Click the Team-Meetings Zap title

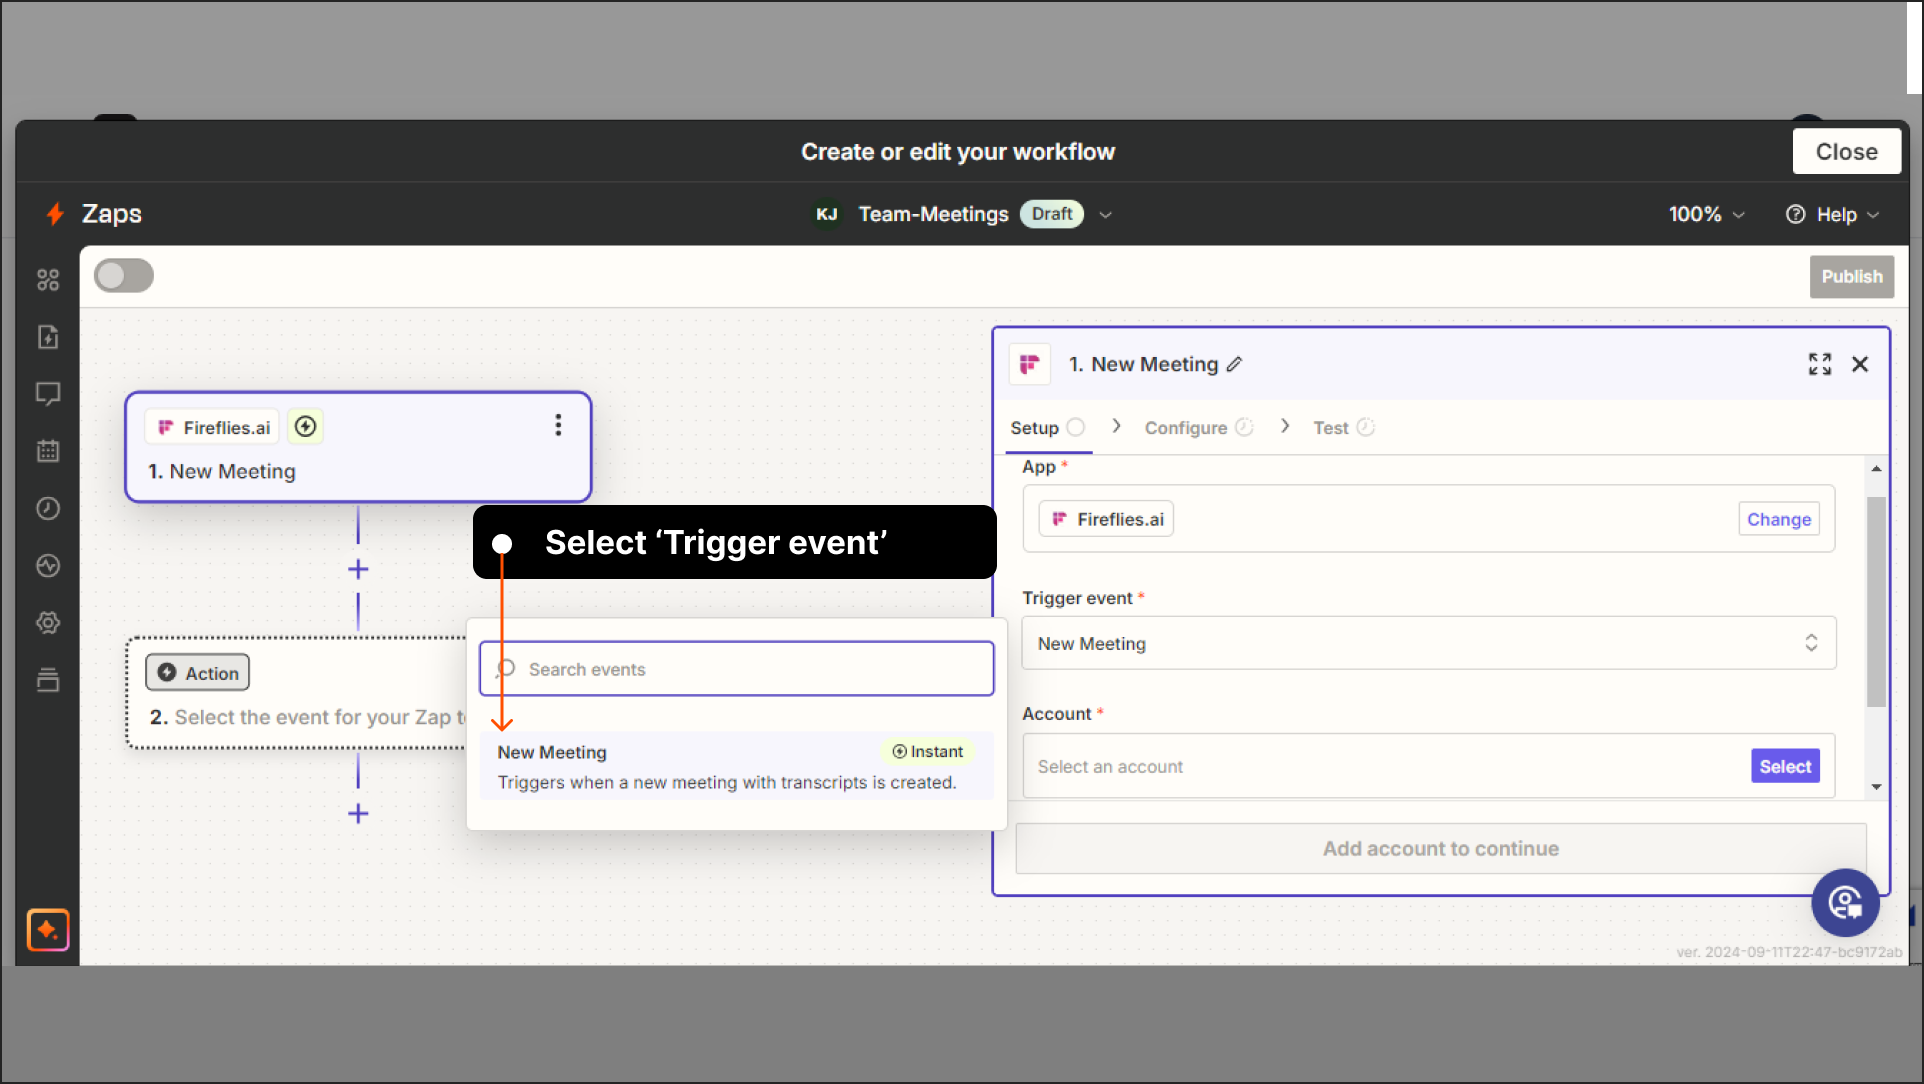(x=933, y=214)
